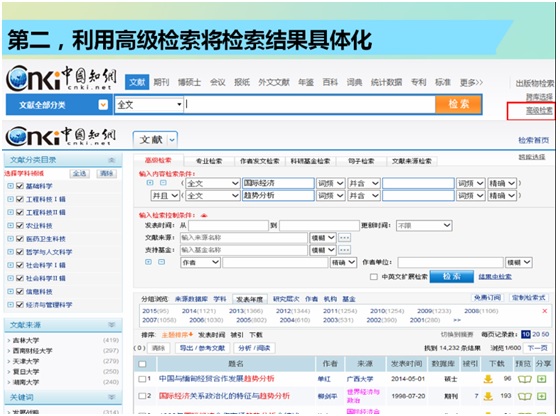Open the 文献来源 模糊 match dropdown
This screenshot has height=416, width=560.
point(323,238)
